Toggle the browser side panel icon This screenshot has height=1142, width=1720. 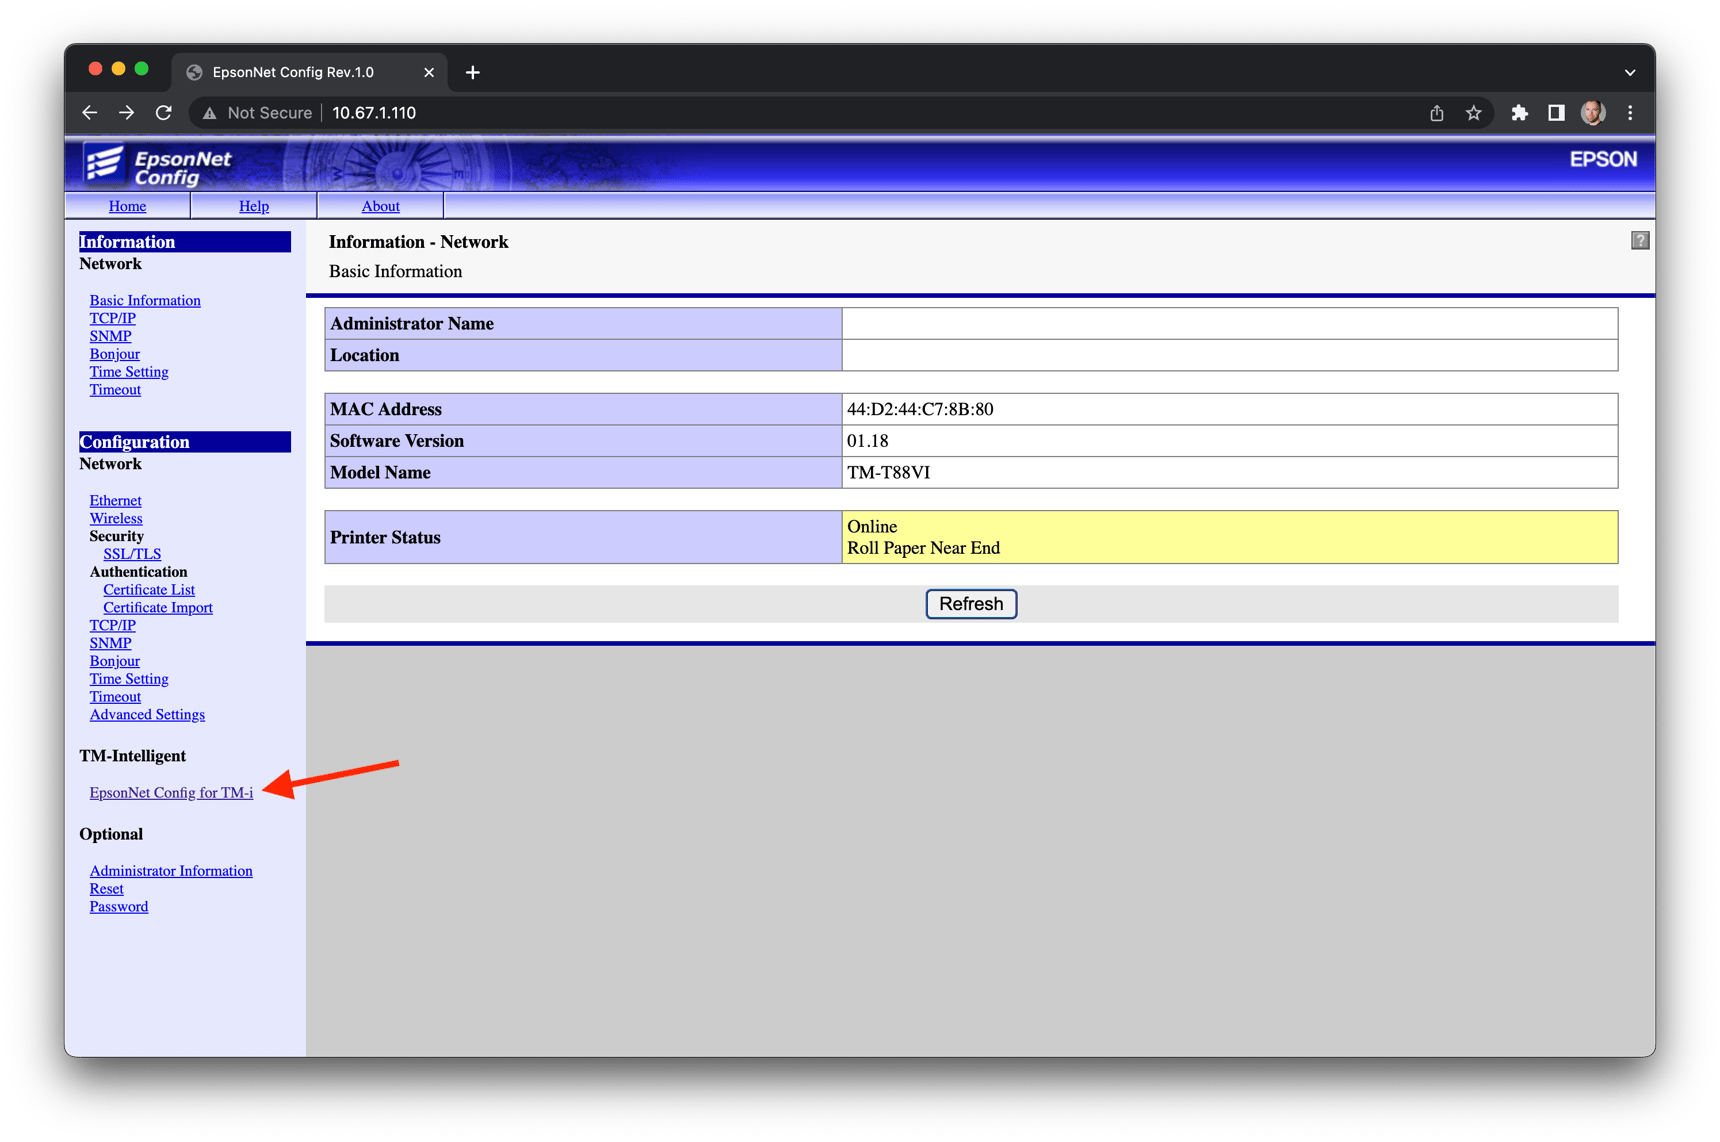(x=1556, y=113)
